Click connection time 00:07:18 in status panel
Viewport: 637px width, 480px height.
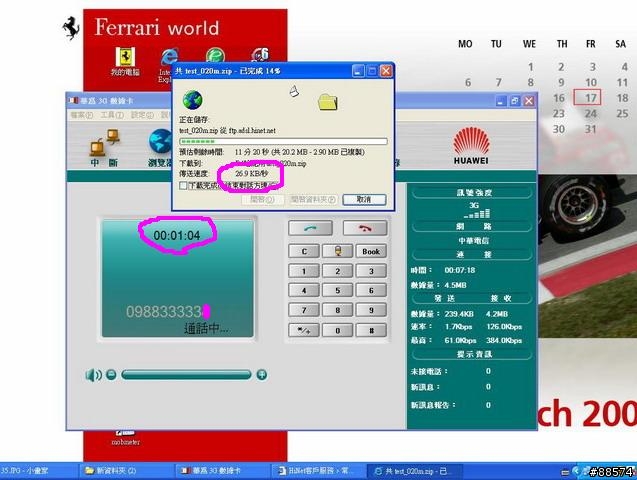pos(460,270)
